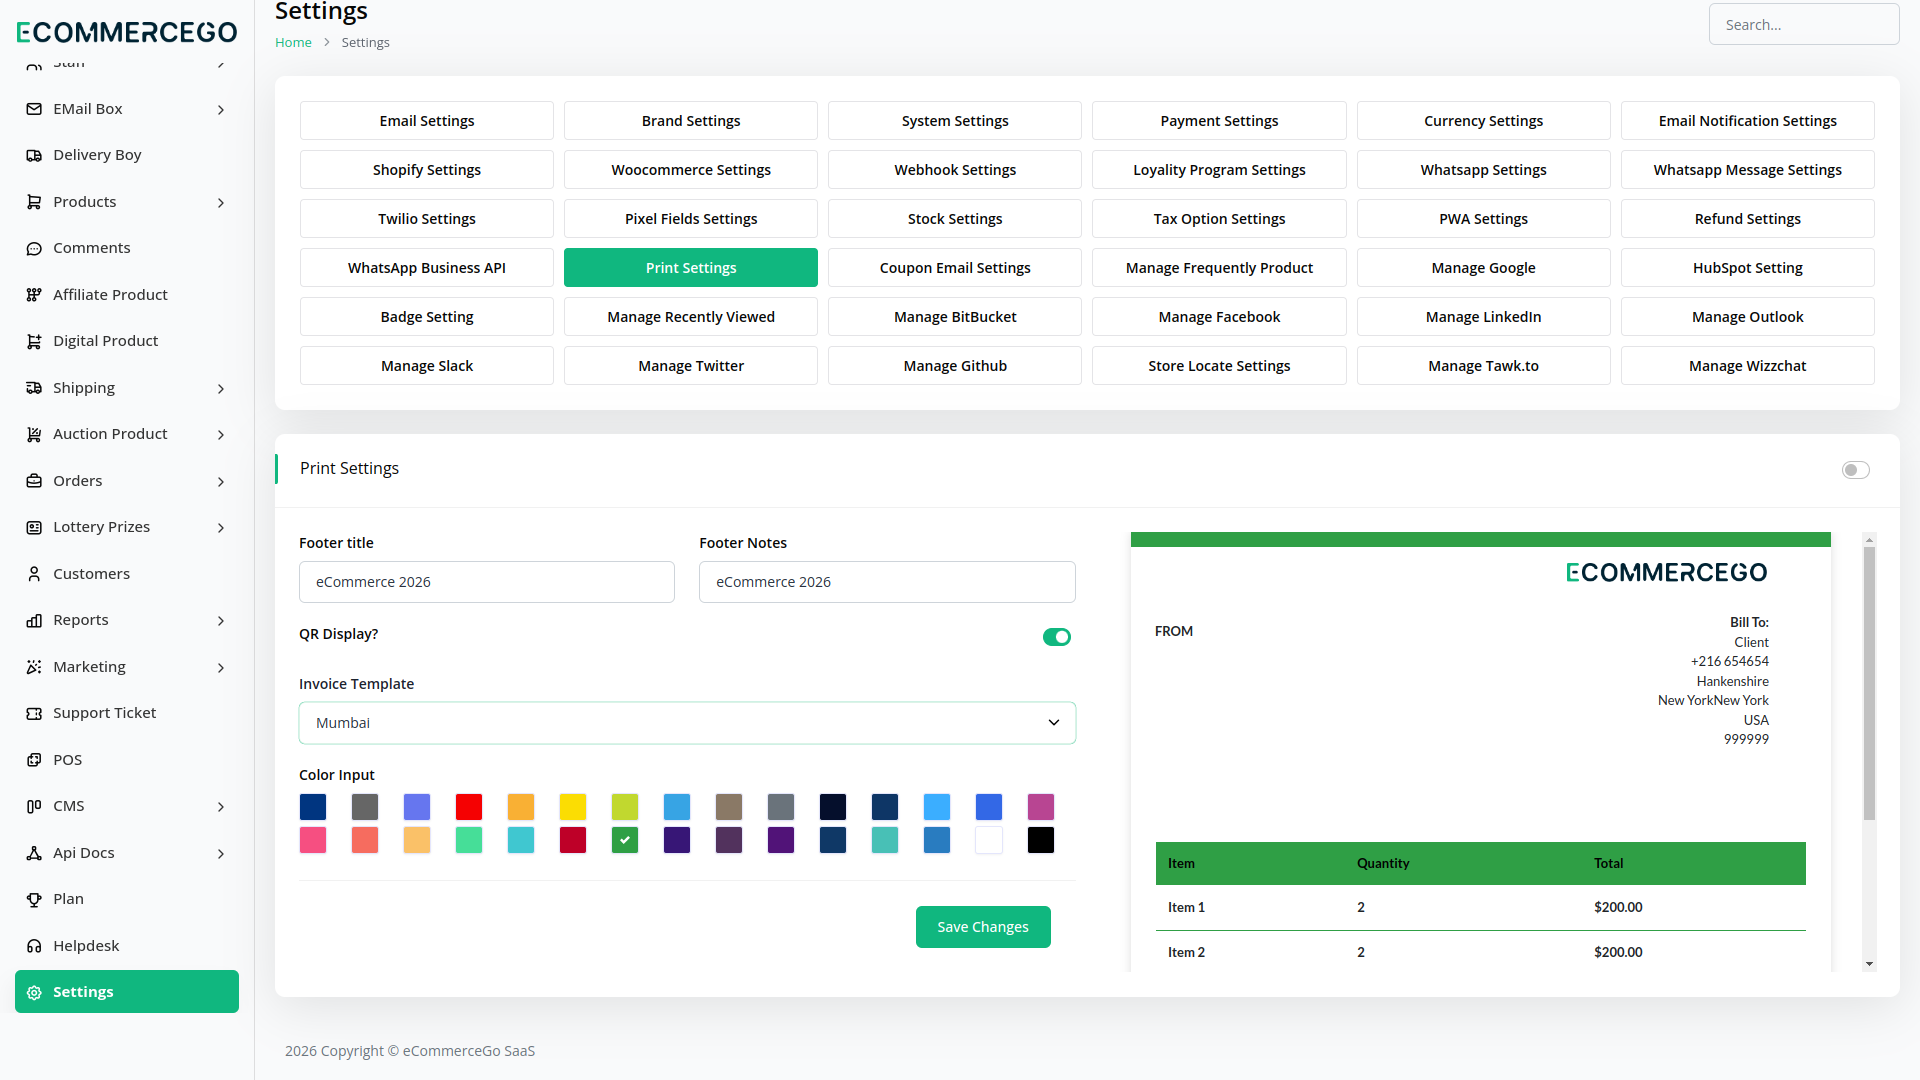1920x1080 pixels.
Task: Click the Auction Product icon
Action: coord(34,434)
